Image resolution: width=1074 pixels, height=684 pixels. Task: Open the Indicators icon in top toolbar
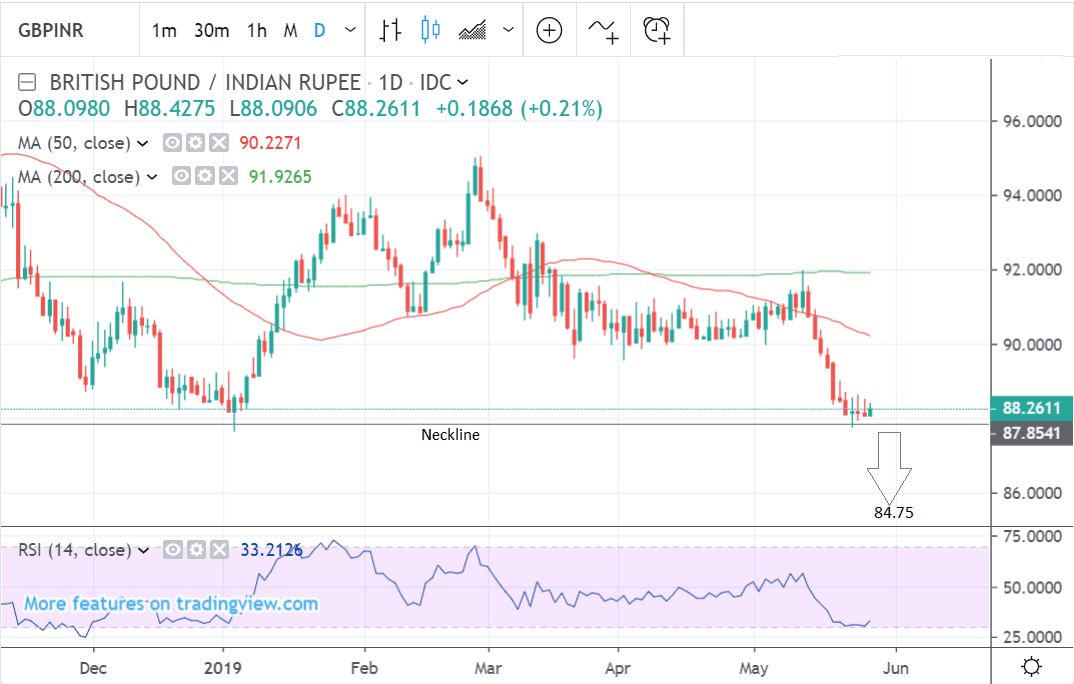coord(603,30)
